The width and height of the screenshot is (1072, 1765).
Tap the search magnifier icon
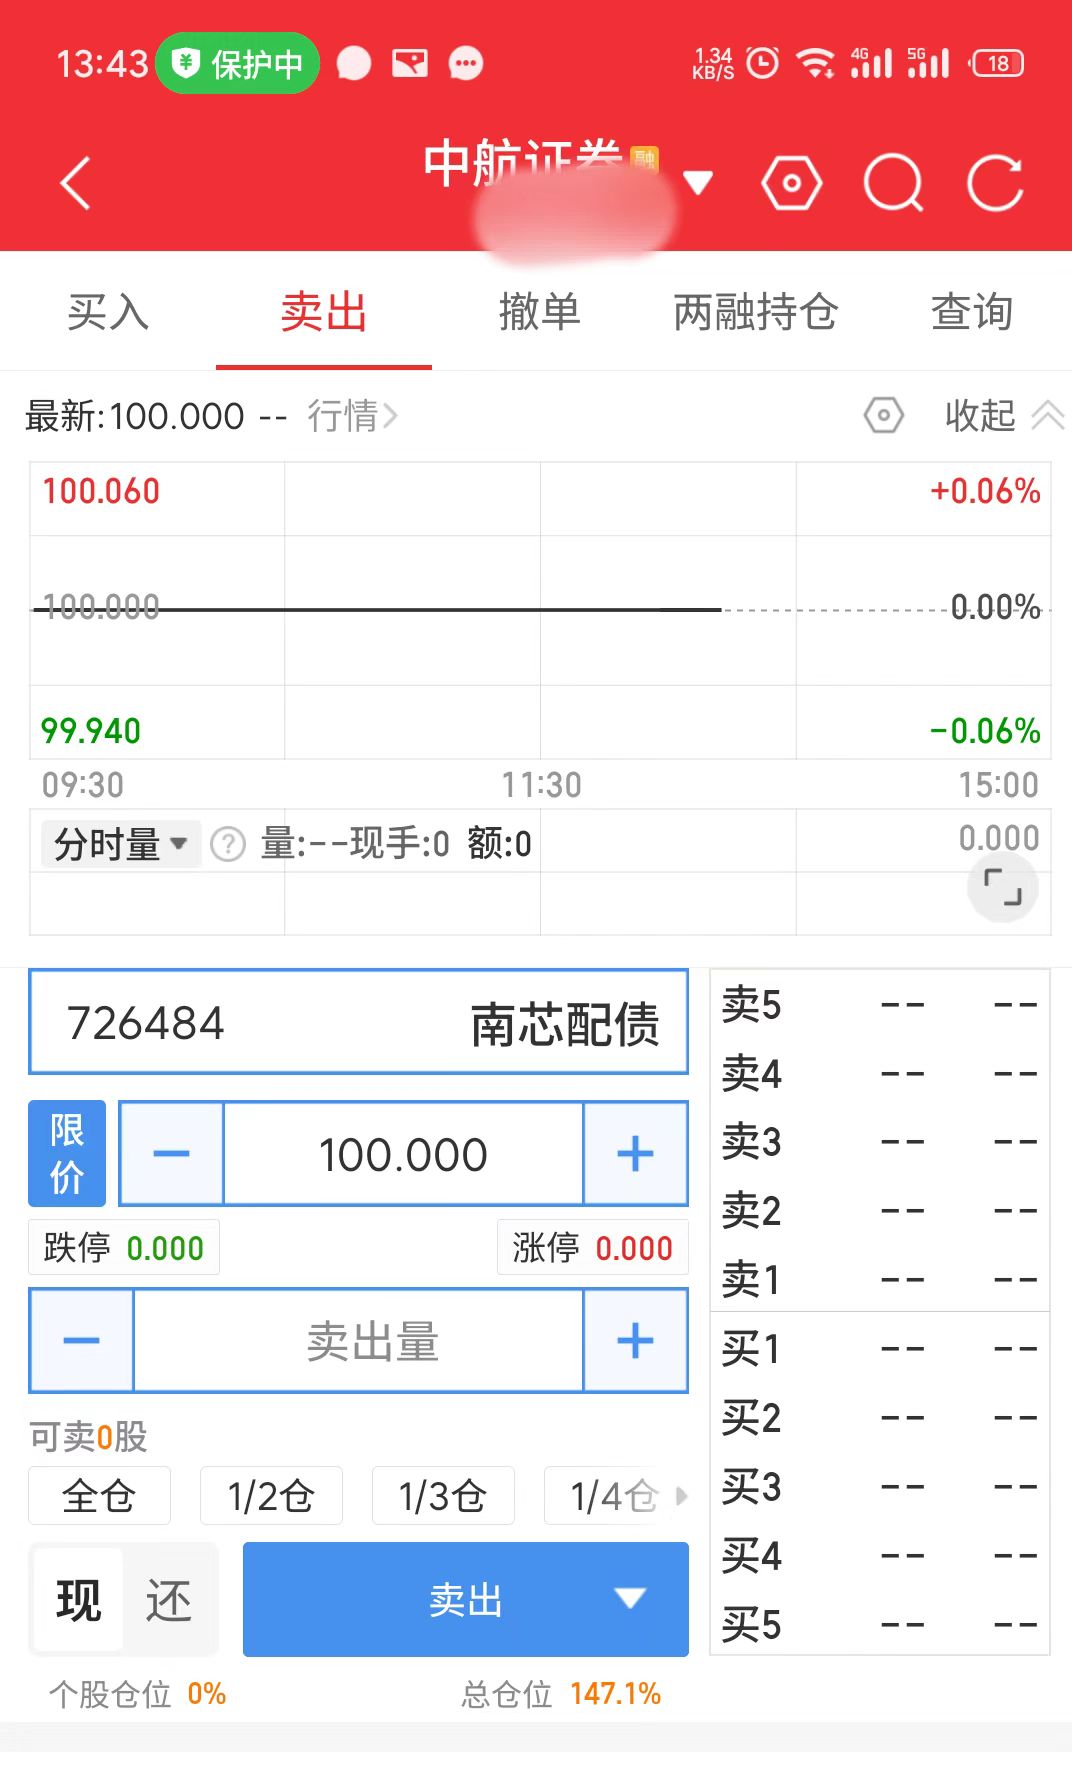click(x=893, y=184)
